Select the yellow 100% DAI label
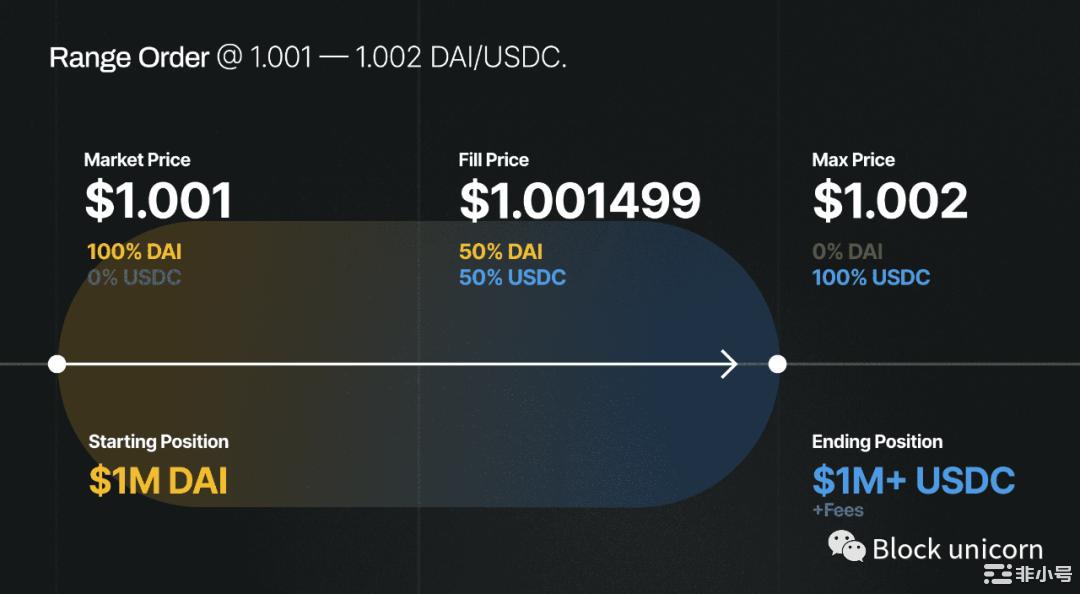Image resolution: width=1080 pixels, height=594 pixels. coord(134,252)
